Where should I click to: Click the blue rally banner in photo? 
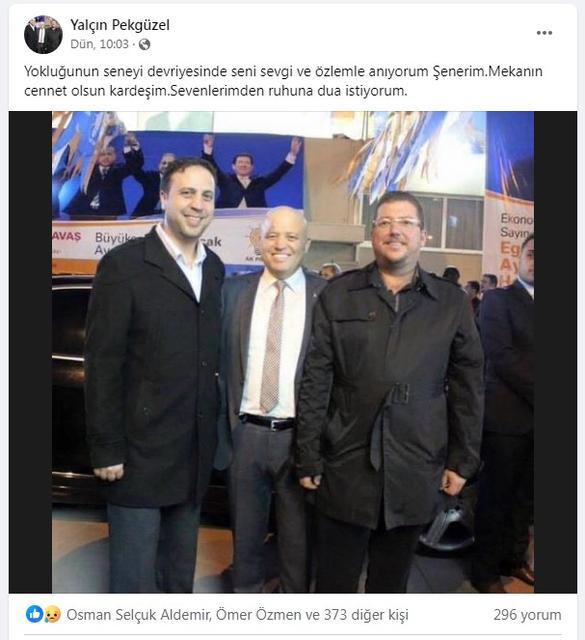pyautogui.click(x=180, y=173)
